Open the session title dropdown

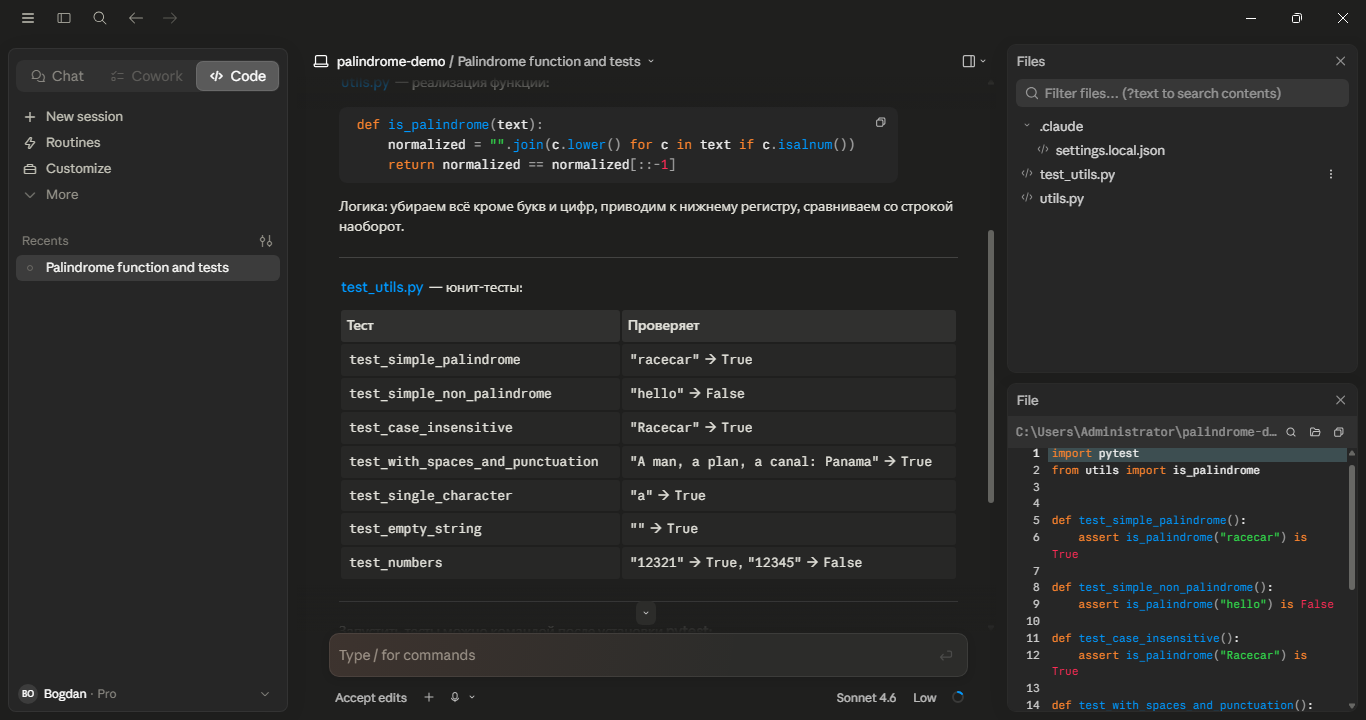click(651, 62)
